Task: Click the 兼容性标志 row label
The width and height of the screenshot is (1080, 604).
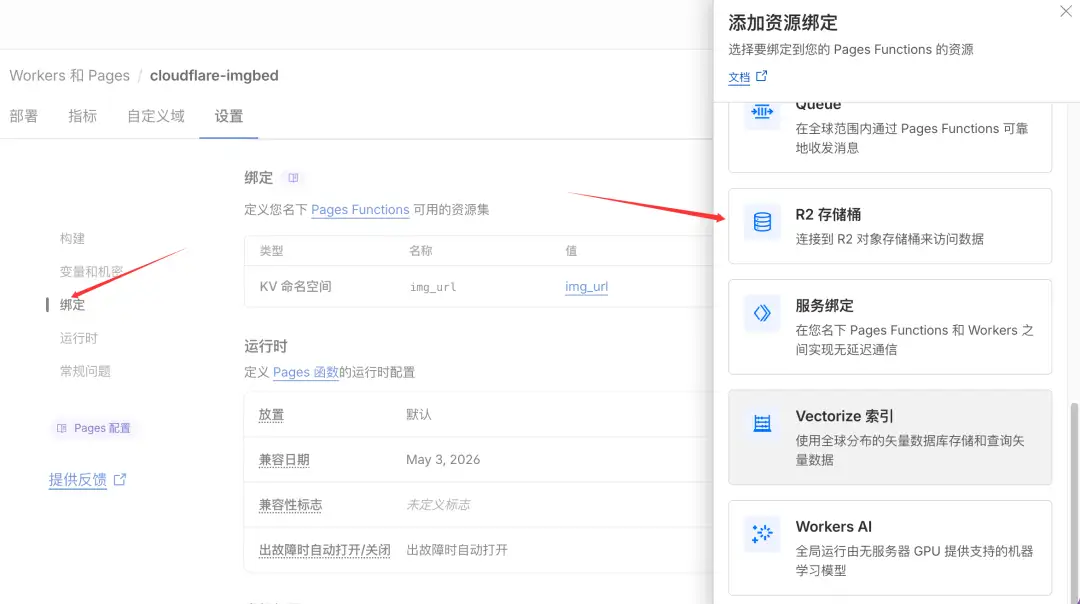Action: pyautogui.click(x=290, y=505)
